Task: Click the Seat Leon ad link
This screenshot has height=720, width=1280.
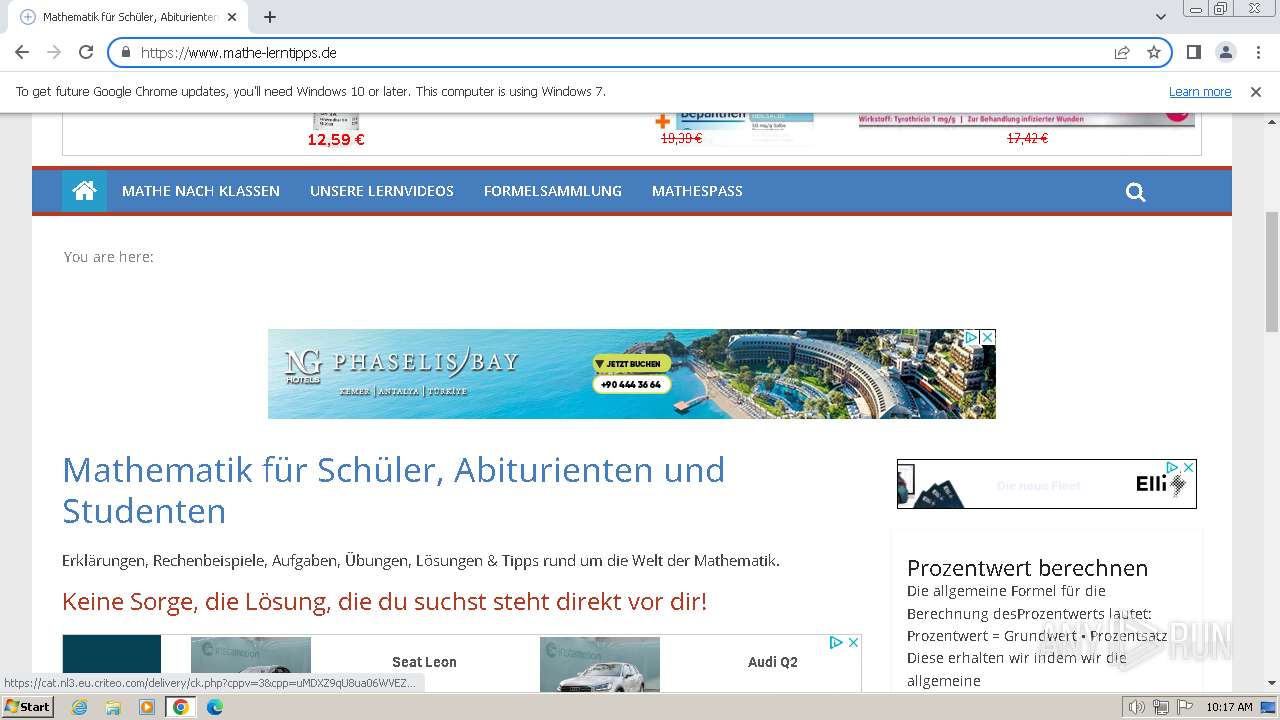Action: coord(424,662)
